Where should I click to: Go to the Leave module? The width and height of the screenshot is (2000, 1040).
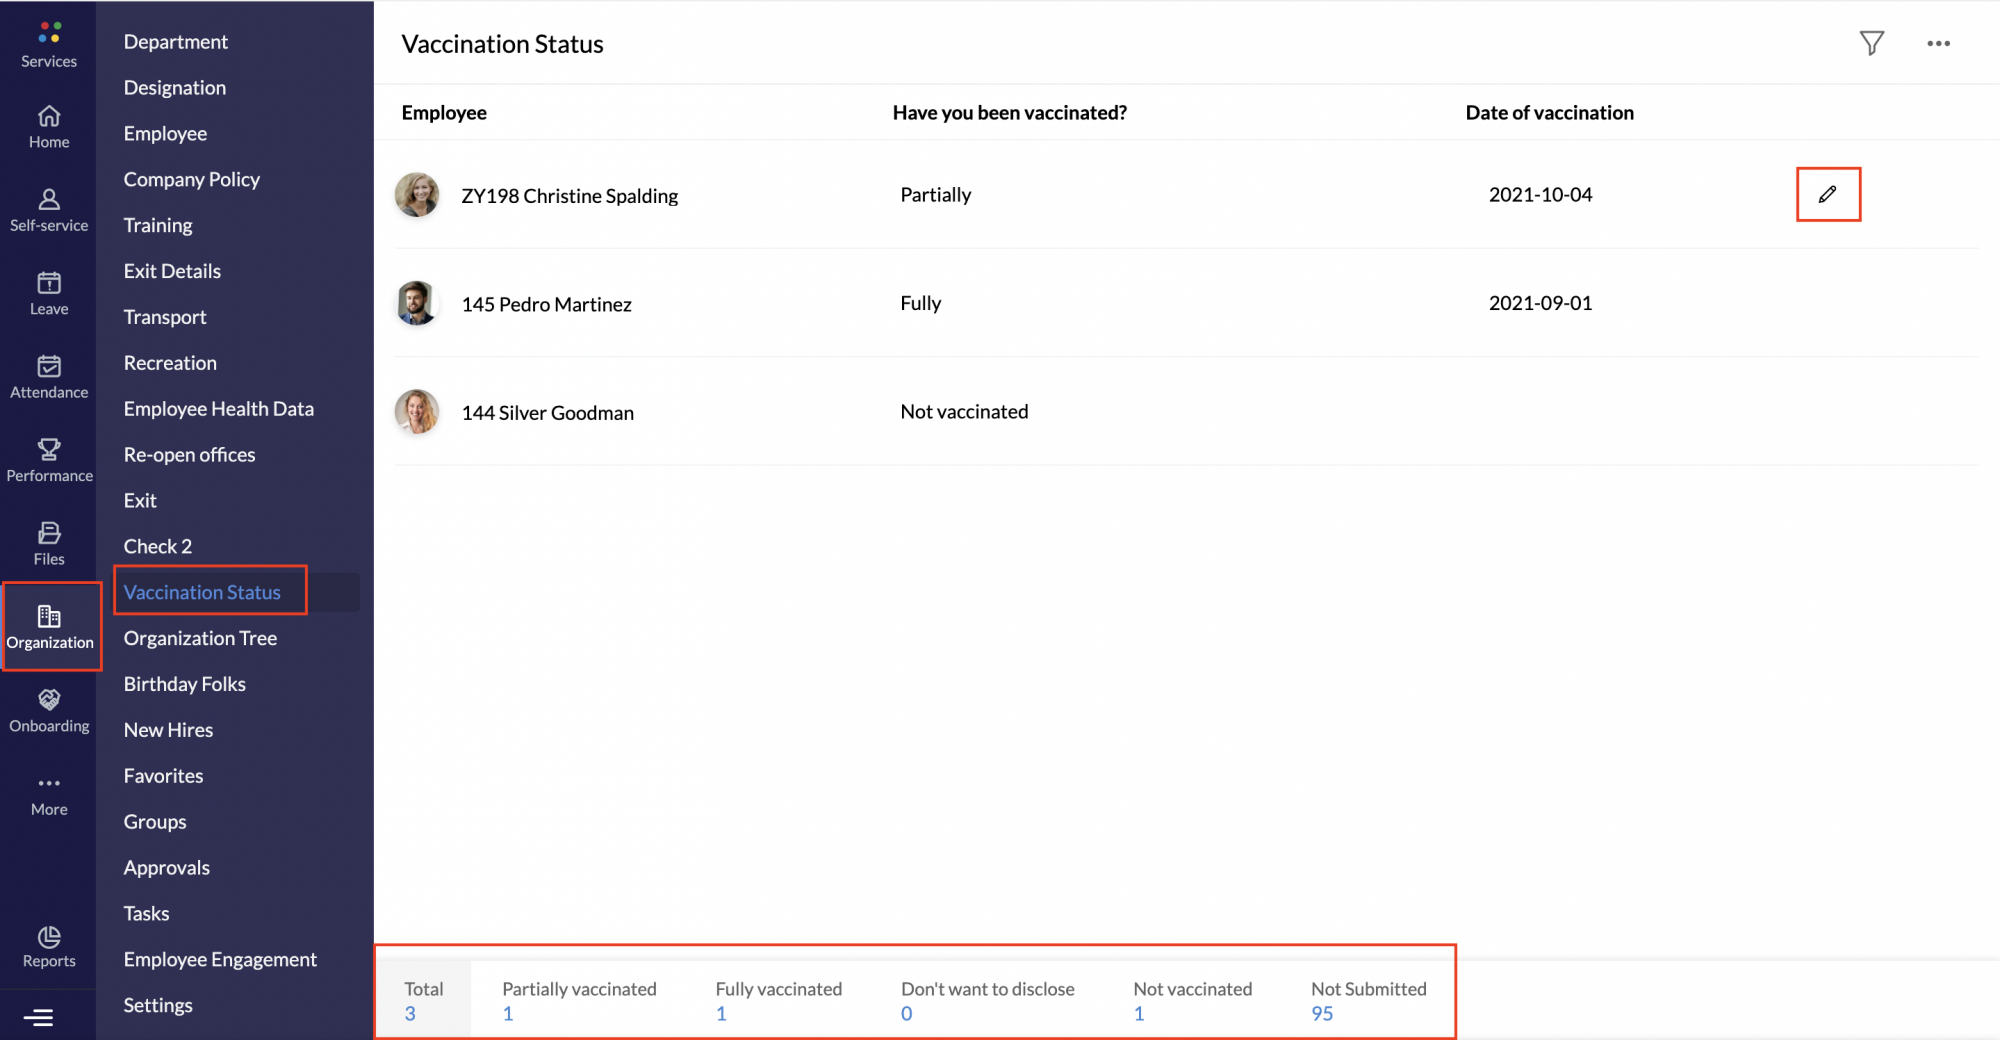pyautogui.click(x=48, y=292)
